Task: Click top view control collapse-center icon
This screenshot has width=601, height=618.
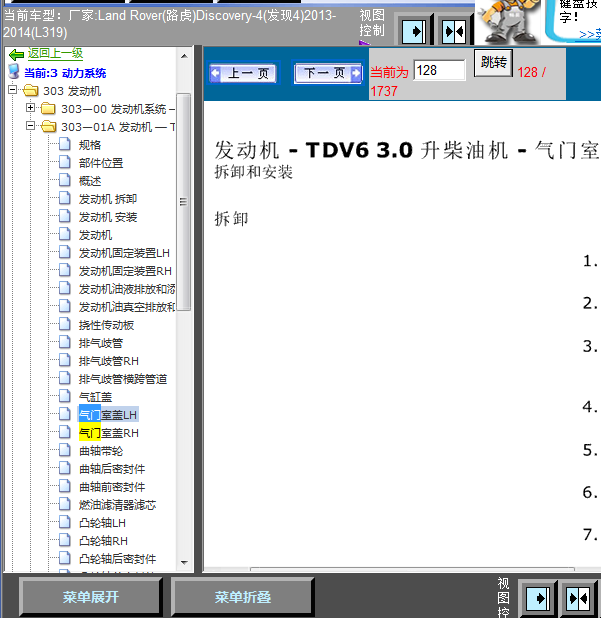Action: [x=454, y=31]
